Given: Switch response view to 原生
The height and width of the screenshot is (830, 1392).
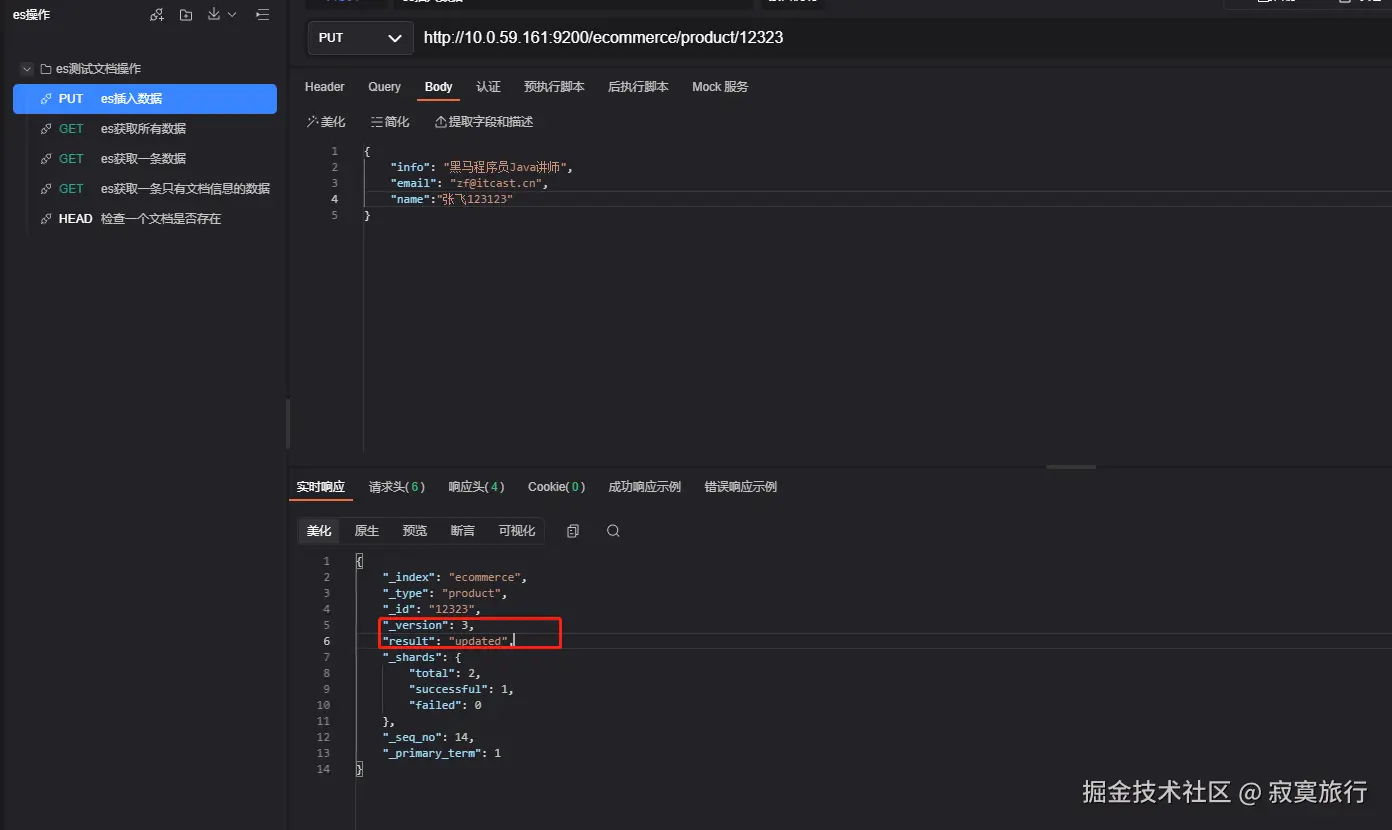Looking at the screenshot, I should click(367, 531).
